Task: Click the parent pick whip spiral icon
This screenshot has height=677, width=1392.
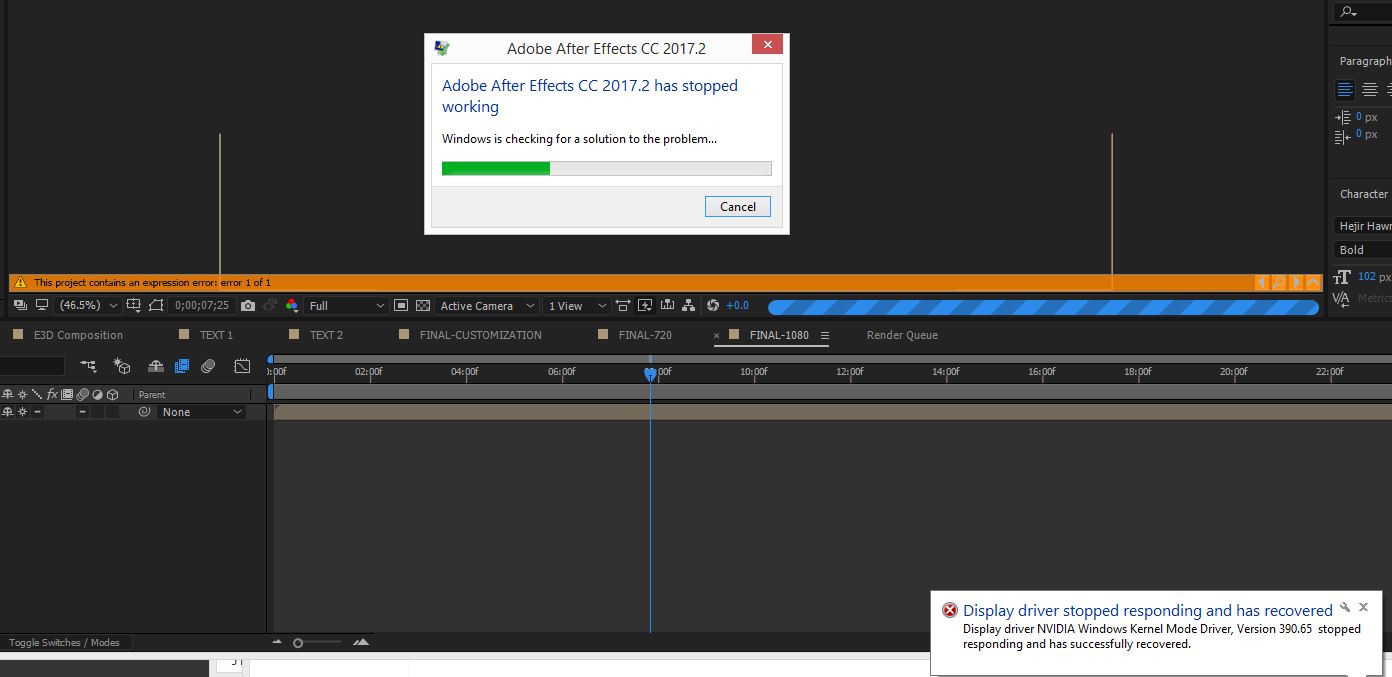Action: point(144,412)
